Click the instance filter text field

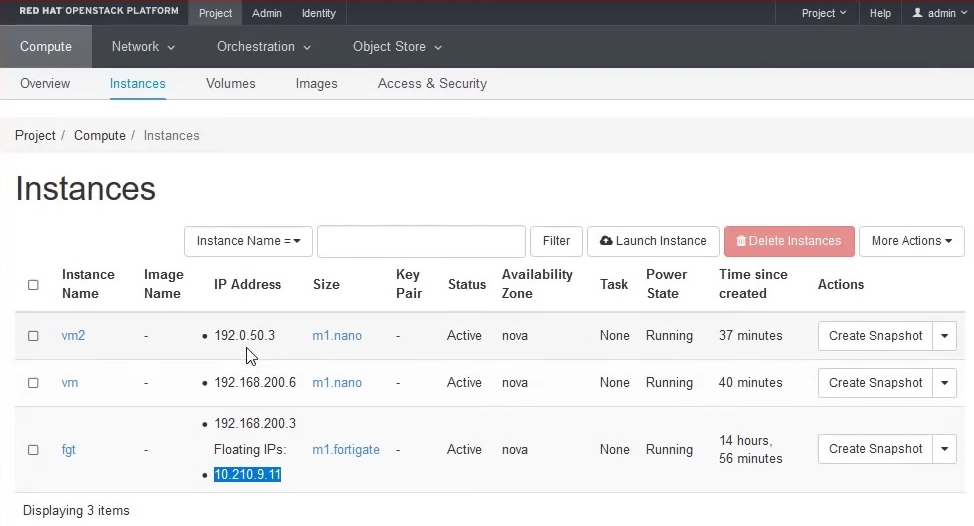(421, 241)
